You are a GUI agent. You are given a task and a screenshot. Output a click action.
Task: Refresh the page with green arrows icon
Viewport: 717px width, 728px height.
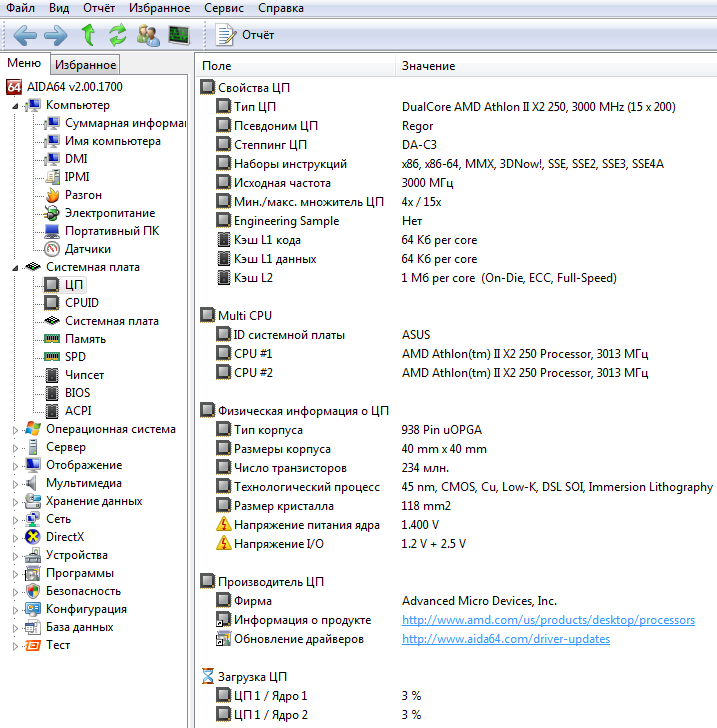click(117, 35)
